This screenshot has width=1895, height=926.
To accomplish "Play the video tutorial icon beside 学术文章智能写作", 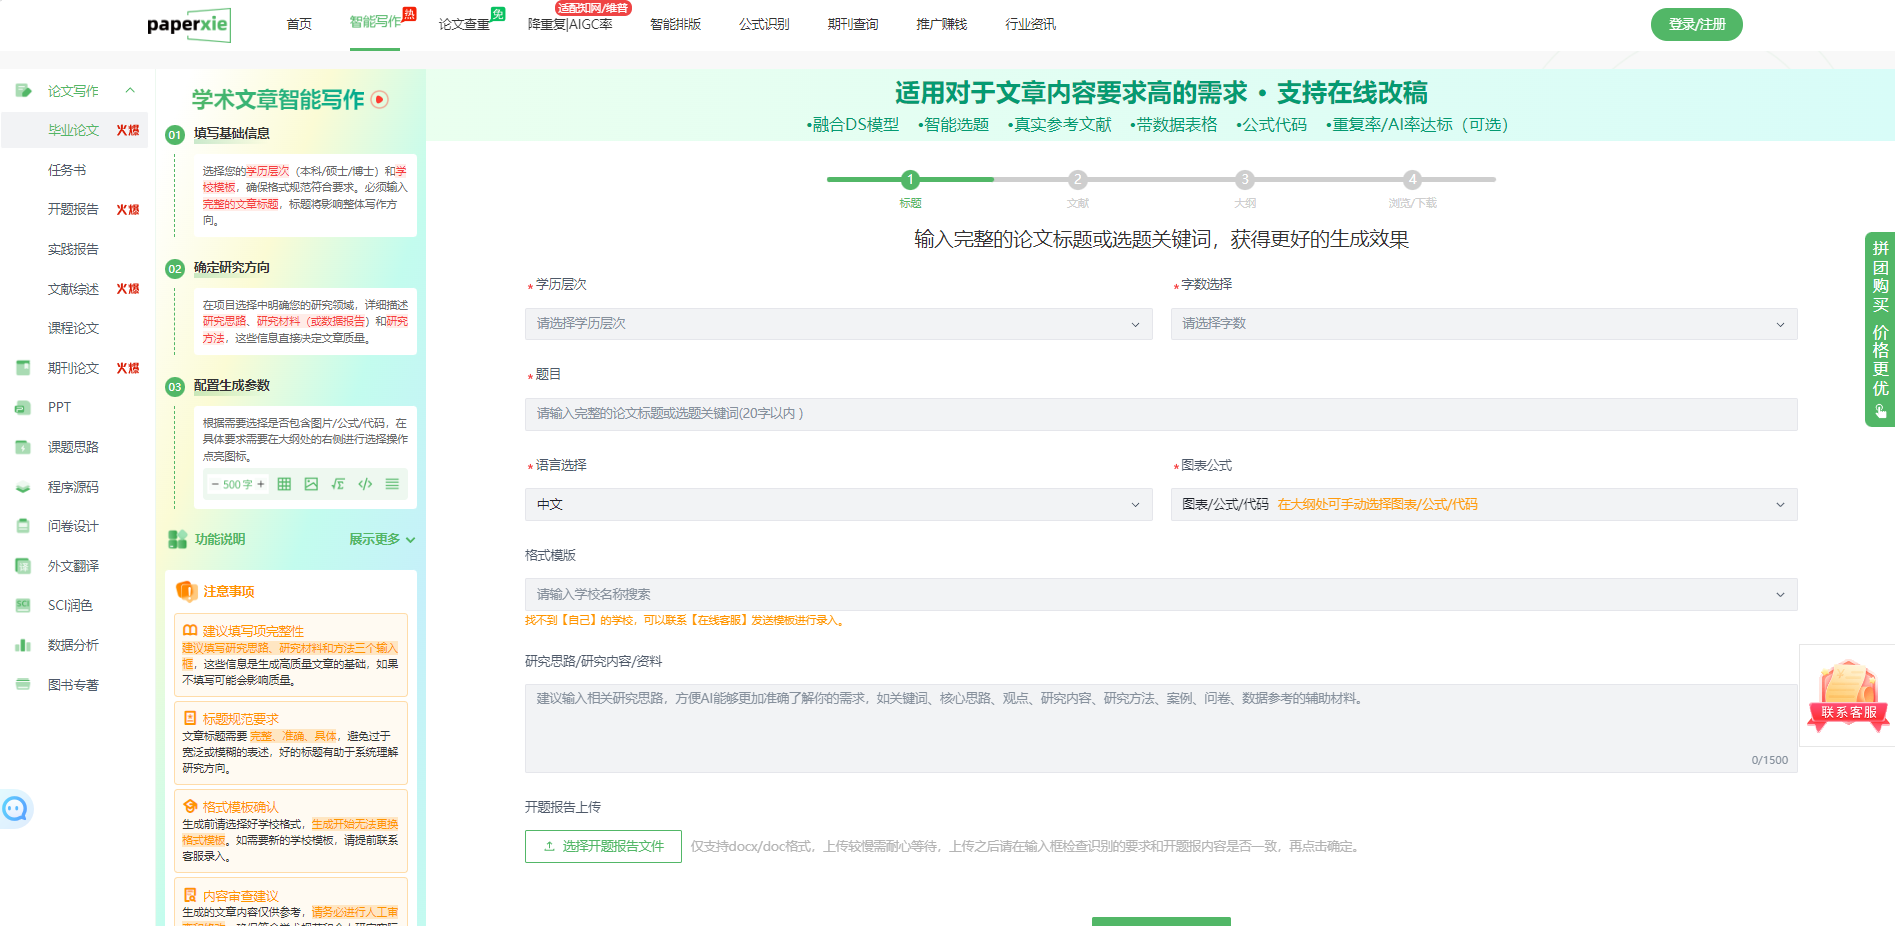I will click(380, 99).
